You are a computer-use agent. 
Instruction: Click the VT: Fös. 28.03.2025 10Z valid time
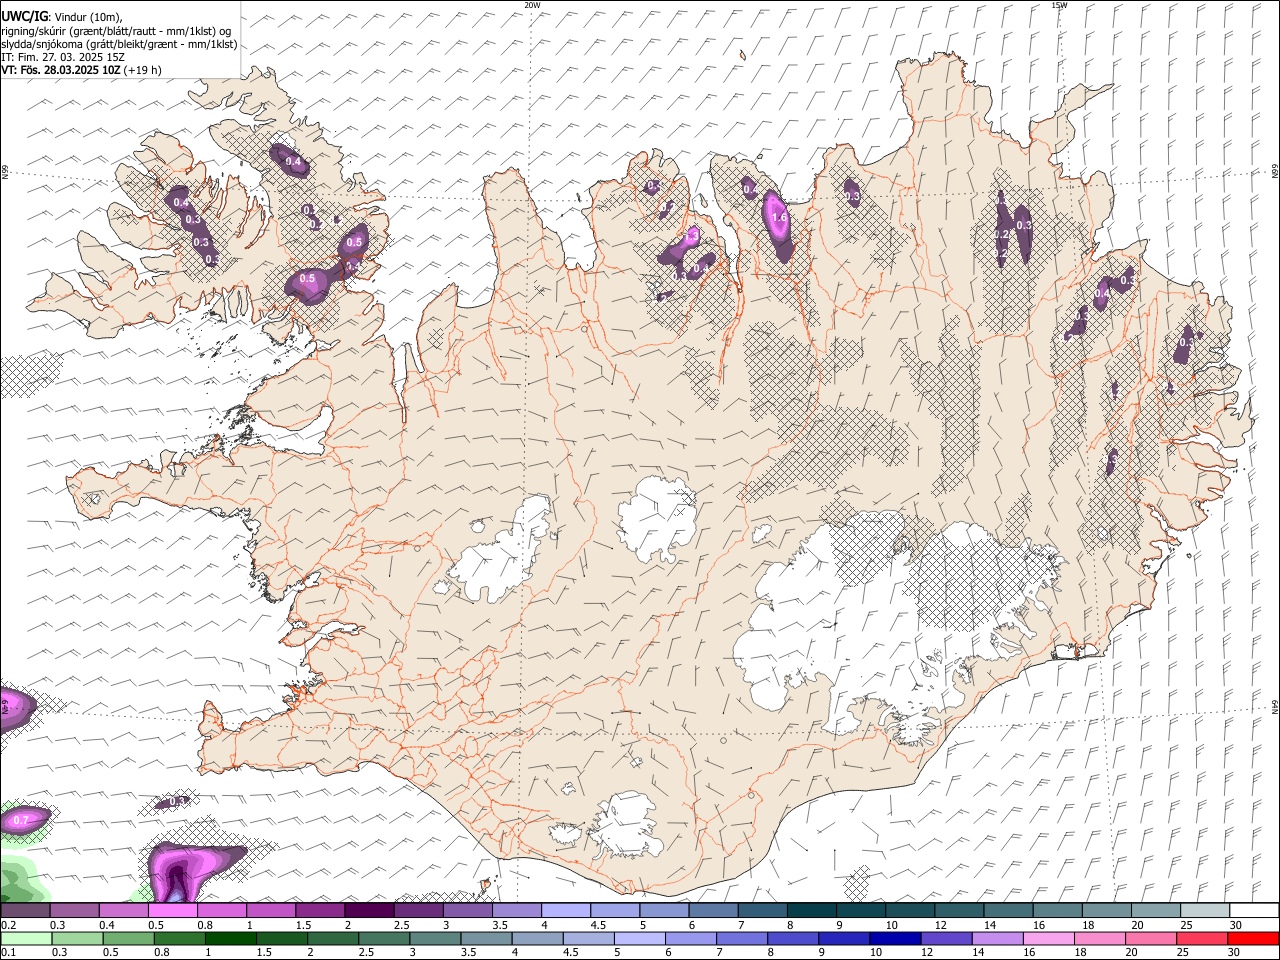pyautogui.click(x=61, y=70)
